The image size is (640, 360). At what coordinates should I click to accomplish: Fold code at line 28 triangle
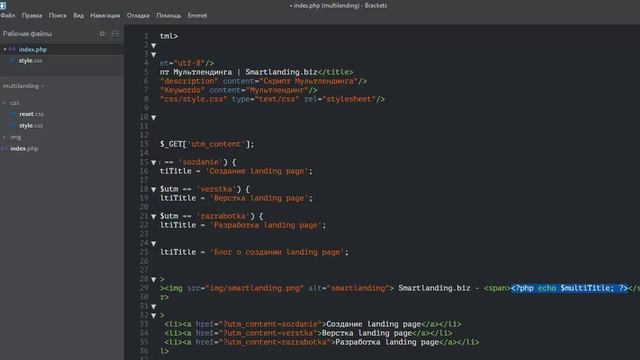point(153,280)
